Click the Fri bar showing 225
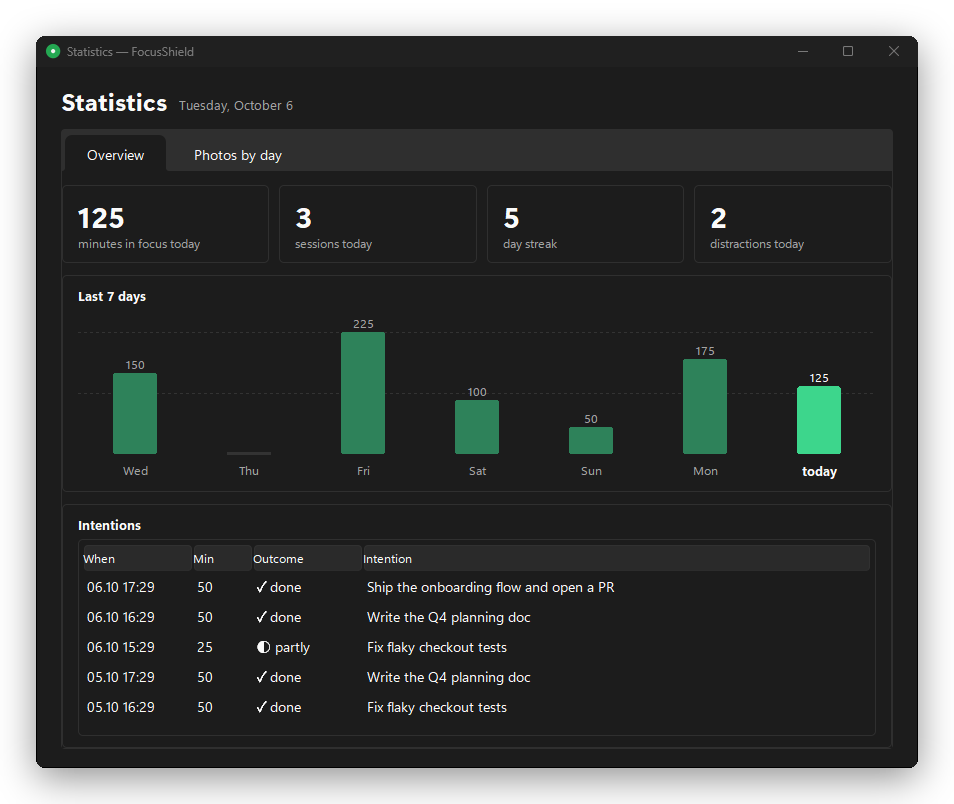The image size is (954, 804). point(363,393)
